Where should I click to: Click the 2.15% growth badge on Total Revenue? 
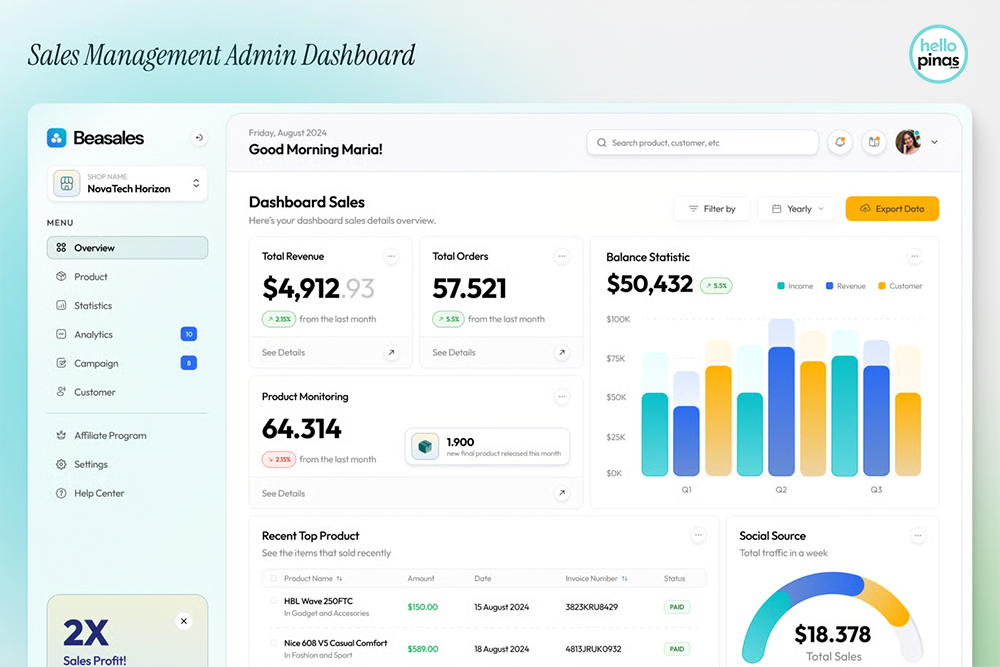point(279,319)
